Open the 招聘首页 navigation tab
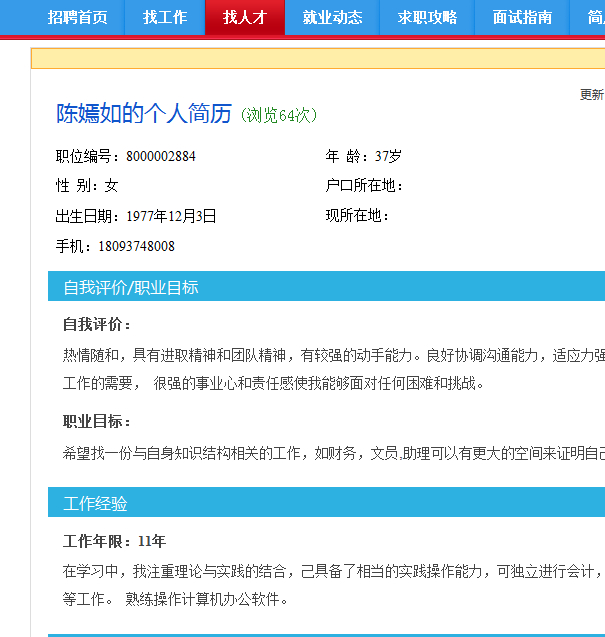This screenshot has height=637, width=605. click(x=77, y=17)
